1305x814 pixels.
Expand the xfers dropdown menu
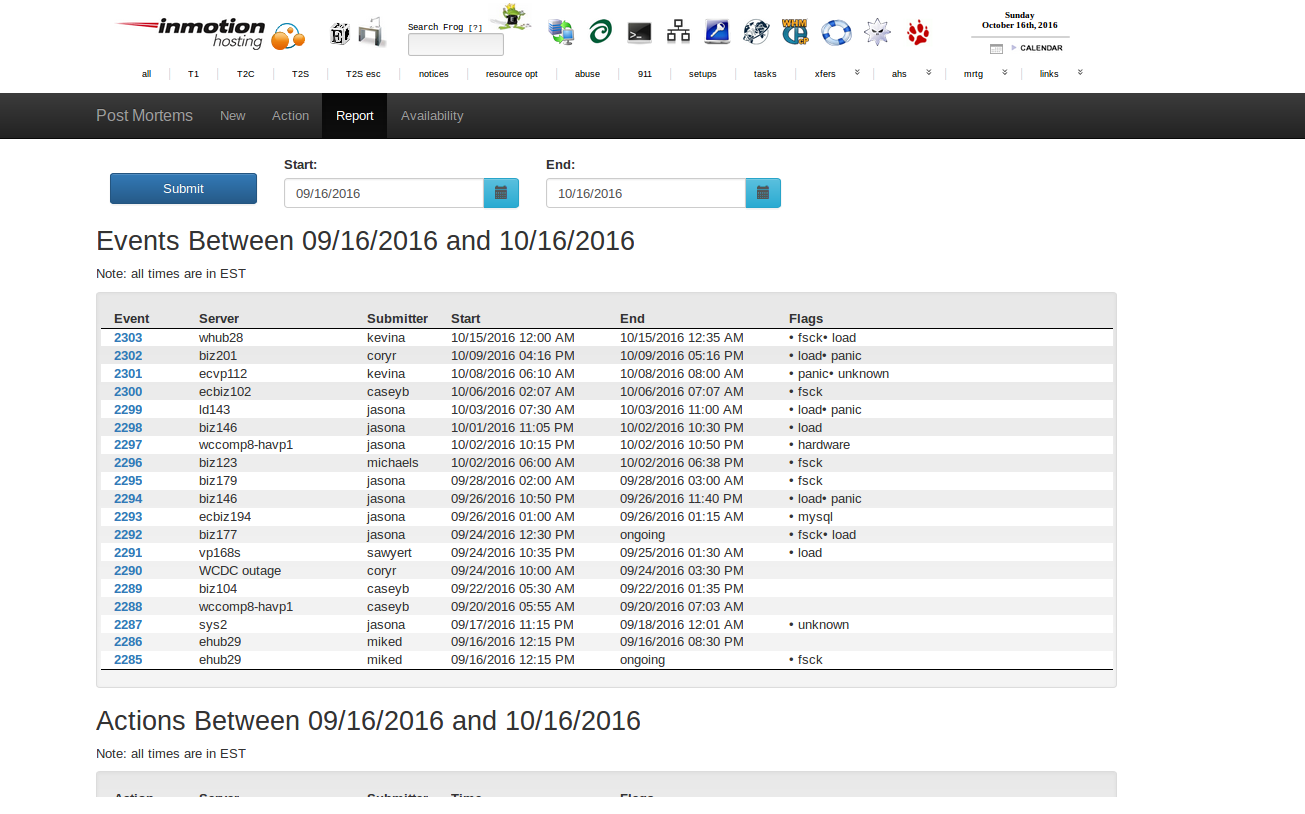click(857, 72)
